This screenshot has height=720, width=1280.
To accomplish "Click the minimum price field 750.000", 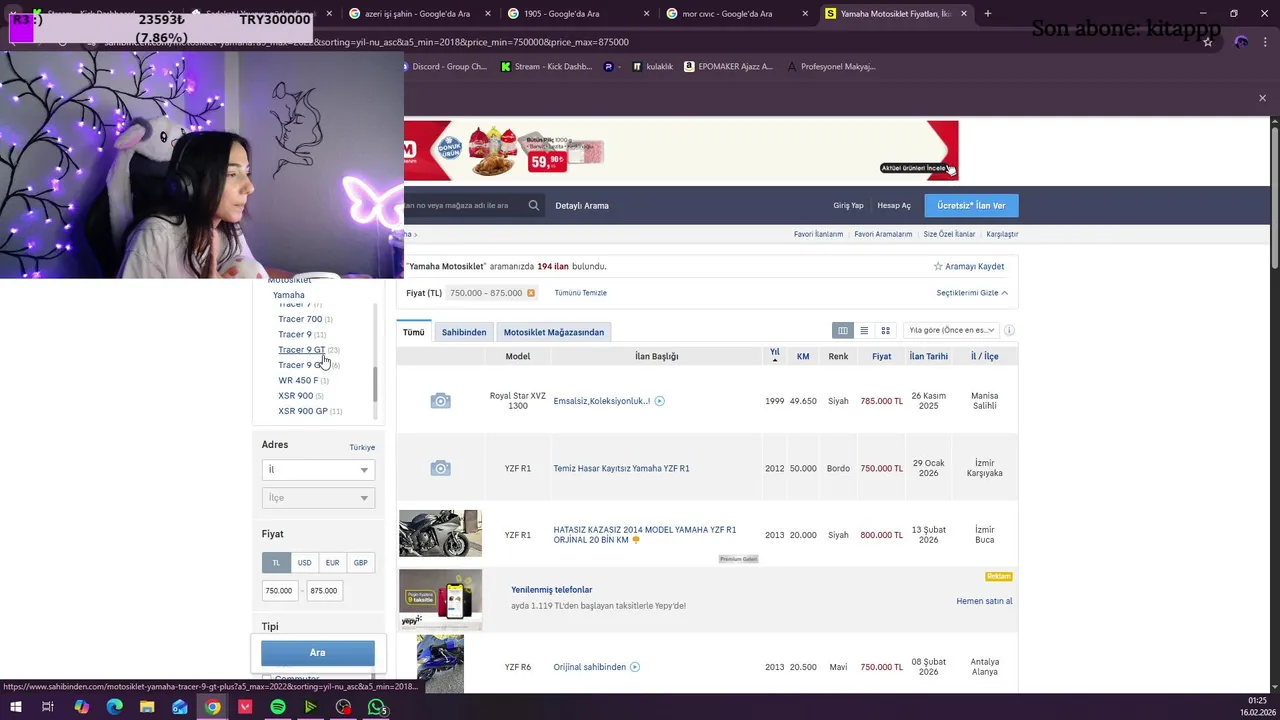I will point(281,591).
